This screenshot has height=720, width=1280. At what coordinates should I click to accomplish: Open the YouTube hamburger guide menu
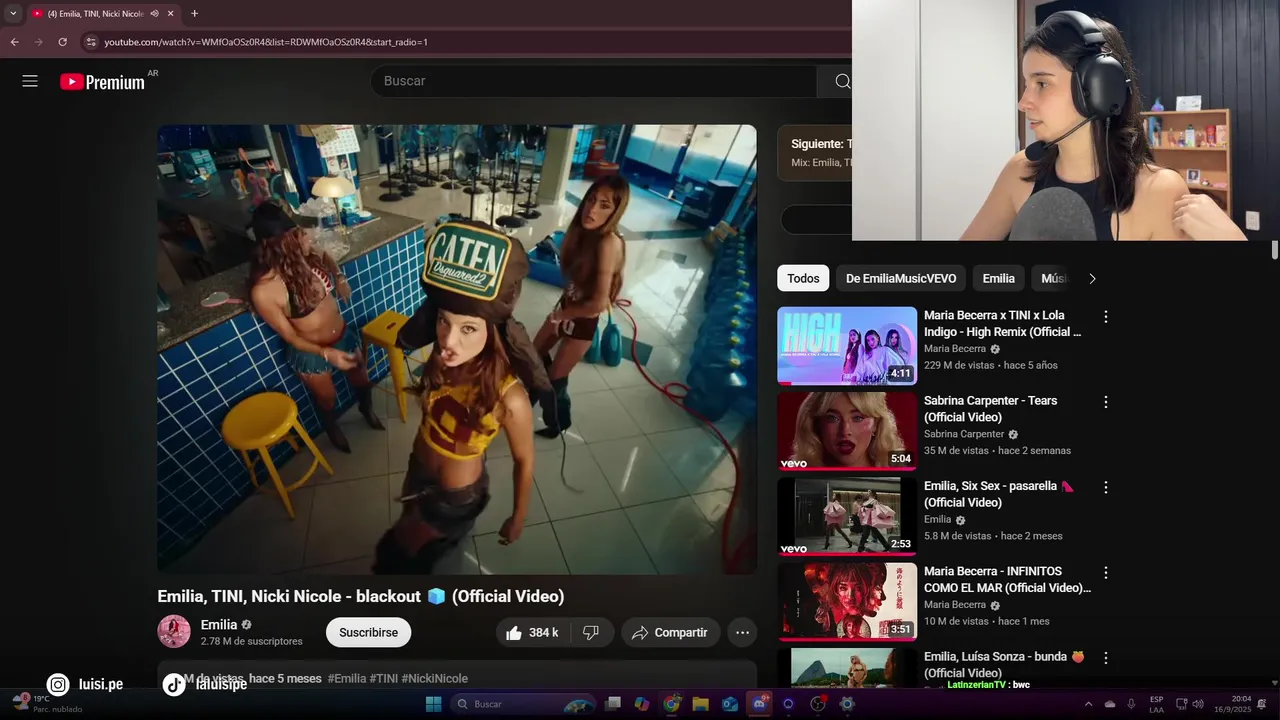click(x=30, y=81)
